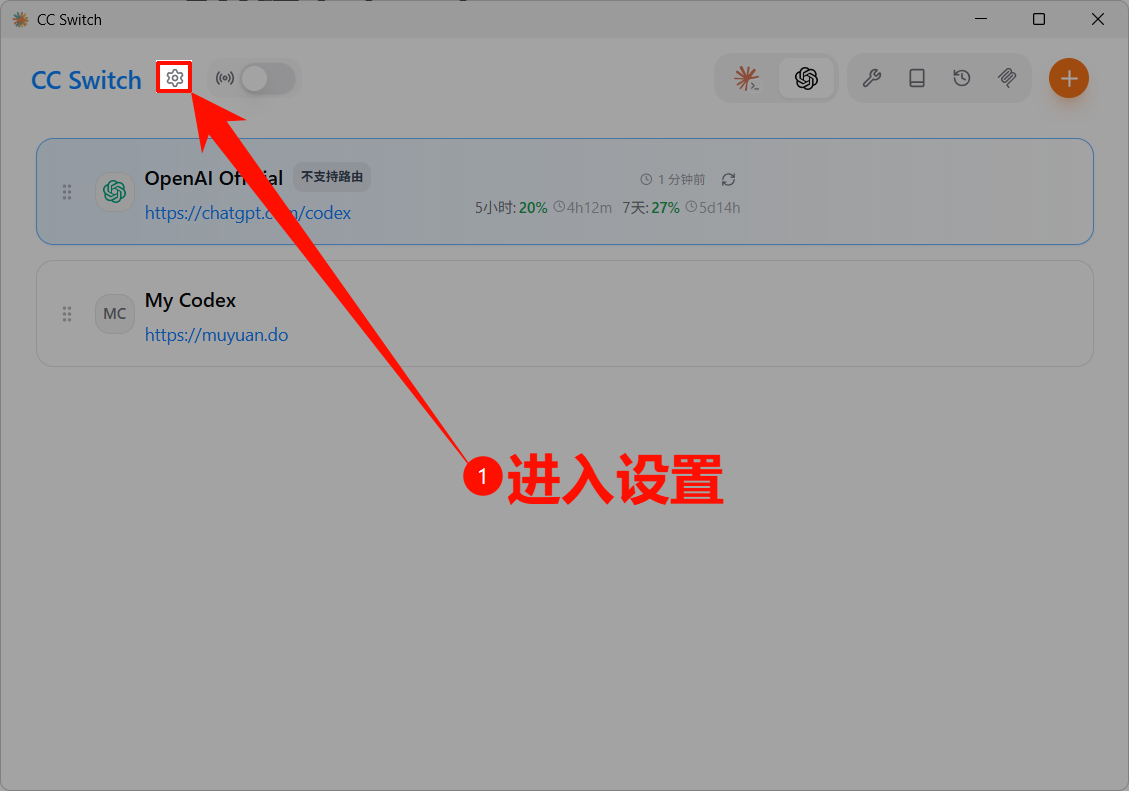Click the CC Switch heading logo text
This screenshot has height=791, width=1129.
click(86, 80)
